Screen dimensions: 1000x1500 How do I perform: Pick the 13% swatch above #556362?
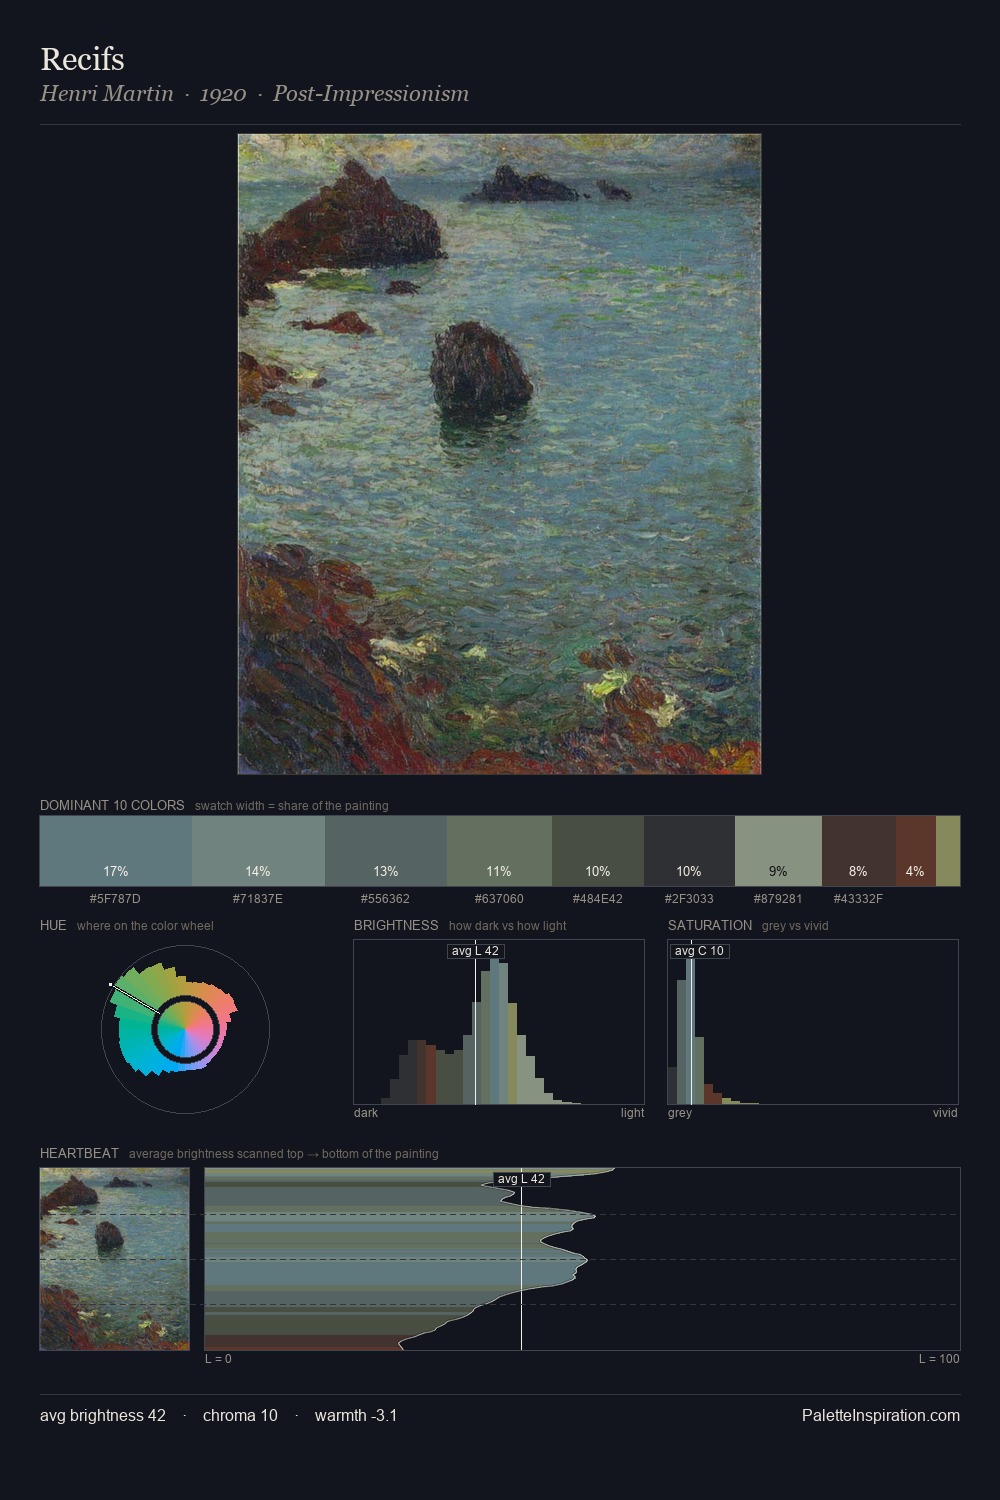386,851
